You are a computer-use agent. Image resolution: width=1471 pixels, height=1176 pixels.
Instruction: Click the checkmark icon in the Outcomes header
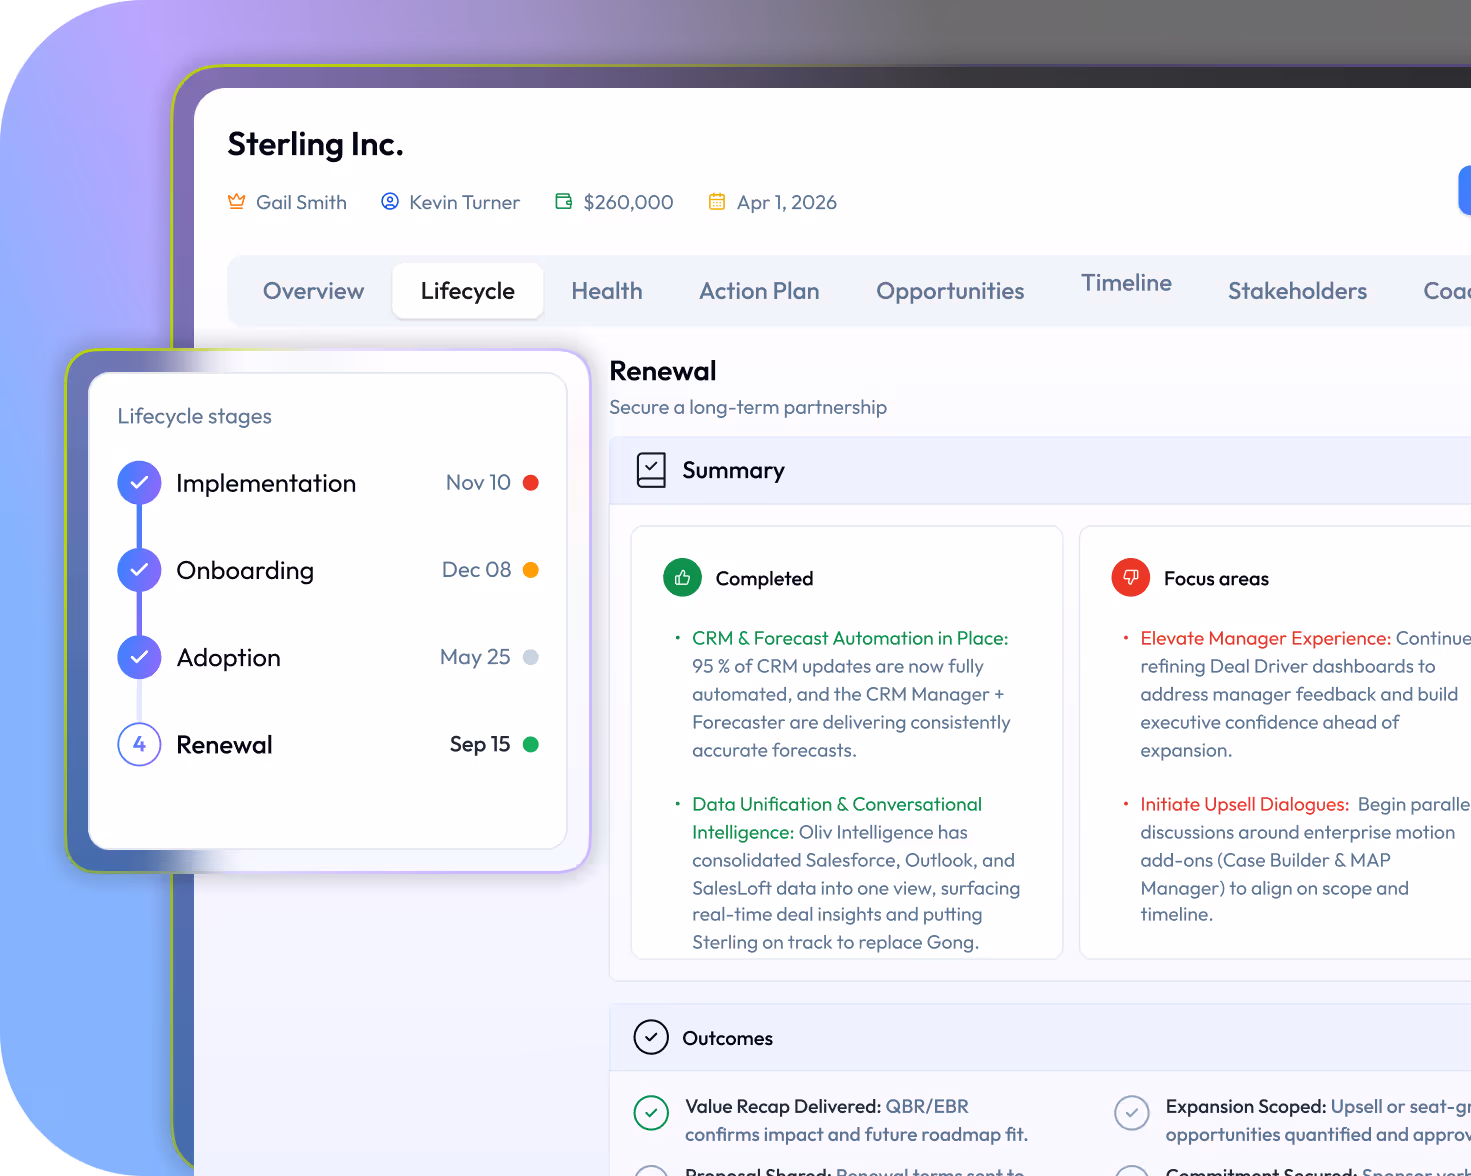point(651,1037)
